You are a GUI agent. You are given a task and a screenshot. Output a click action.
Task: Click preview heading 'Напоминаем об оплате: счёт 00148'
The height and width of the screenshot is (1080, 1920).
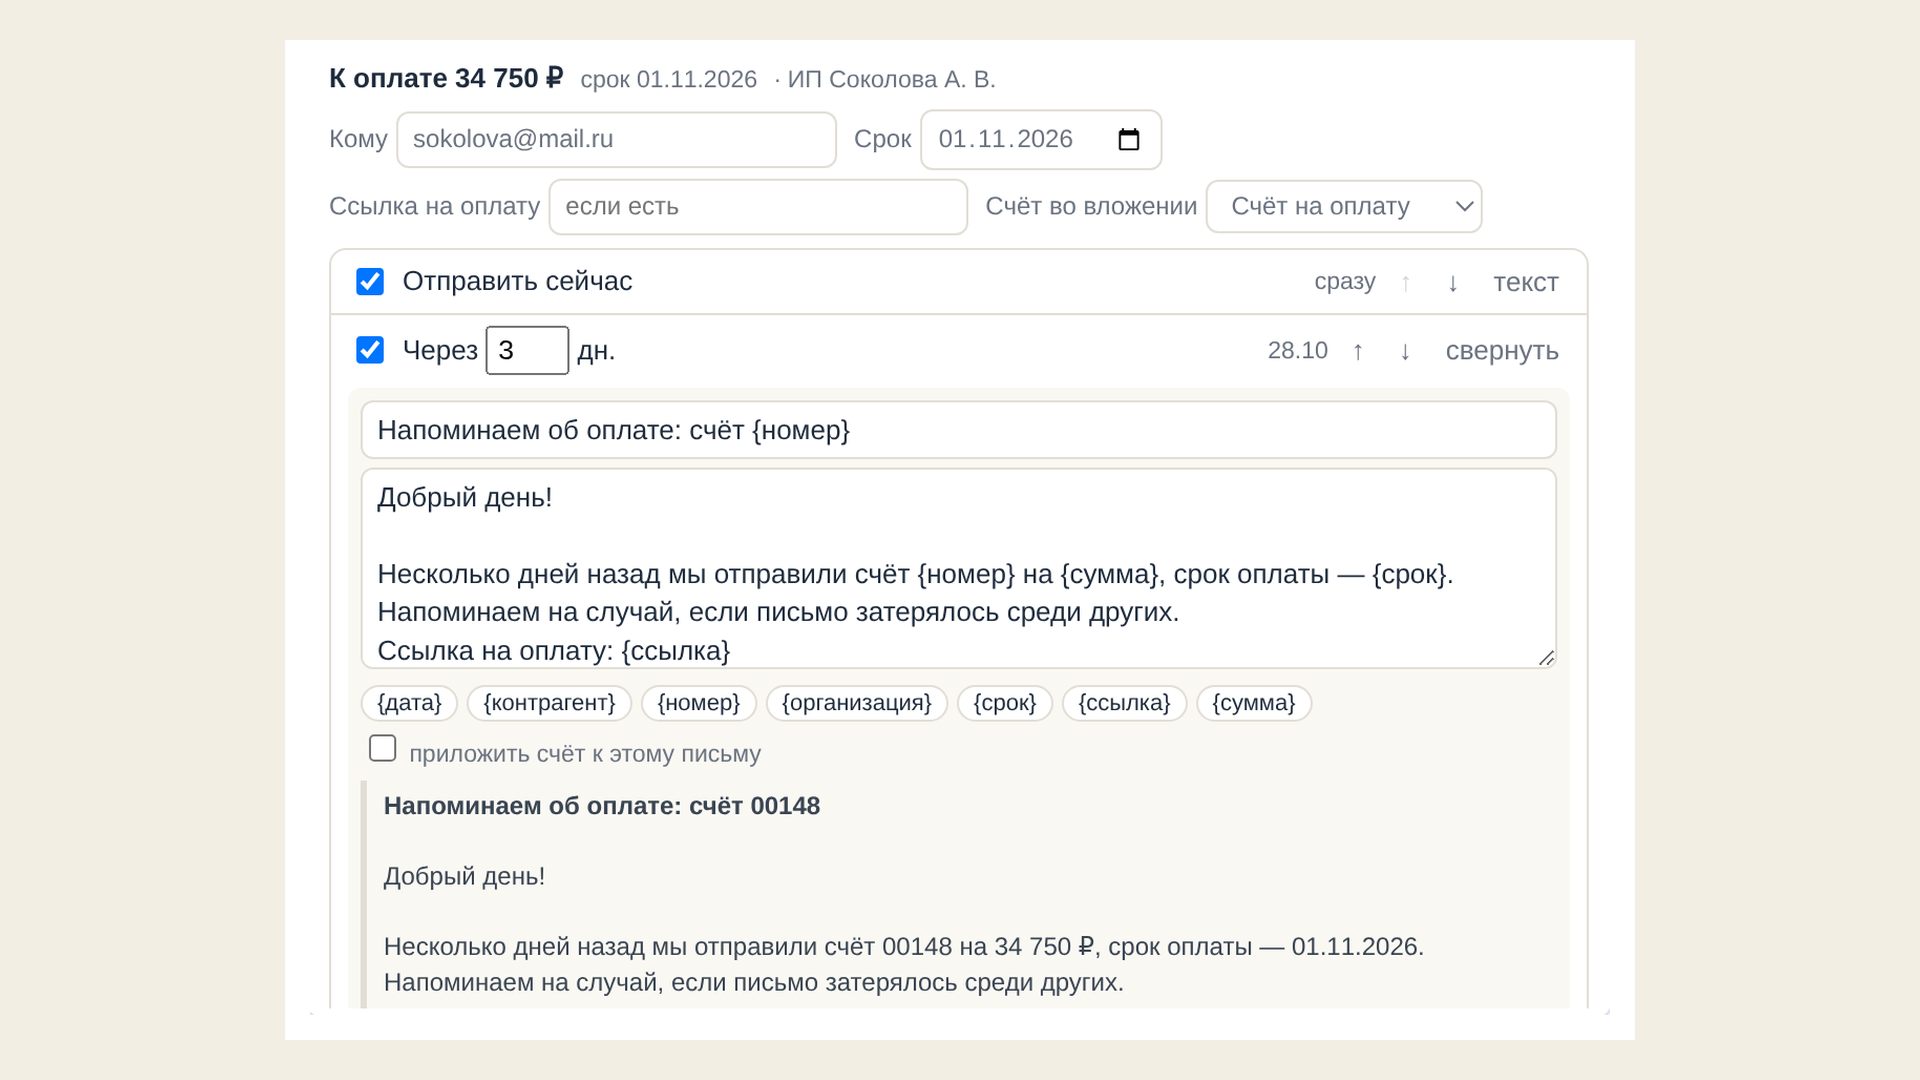[x=602, y=806]
